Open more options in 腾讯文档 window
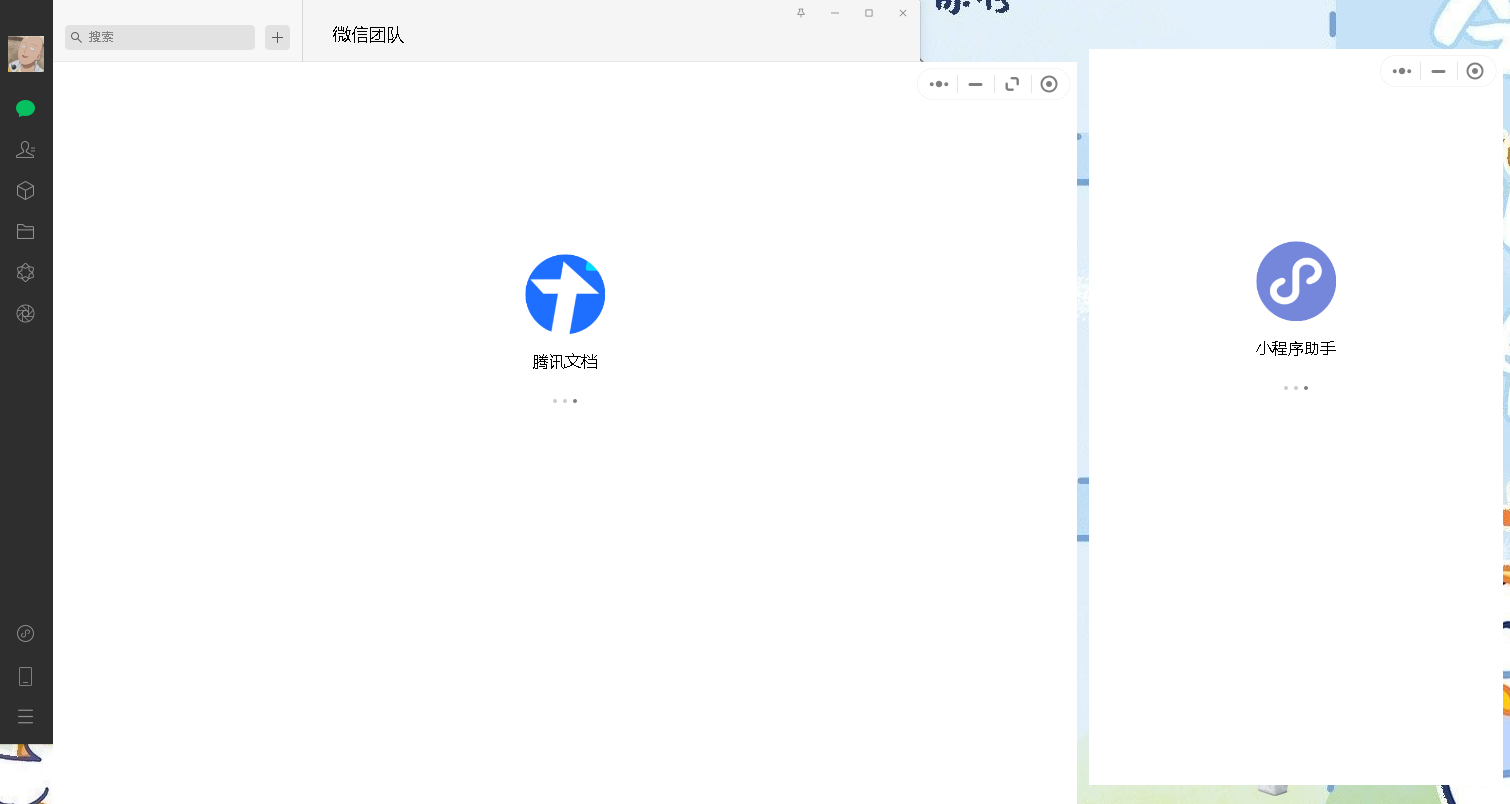The width and height of the screenshot is (1510, 804). (938, 85)
